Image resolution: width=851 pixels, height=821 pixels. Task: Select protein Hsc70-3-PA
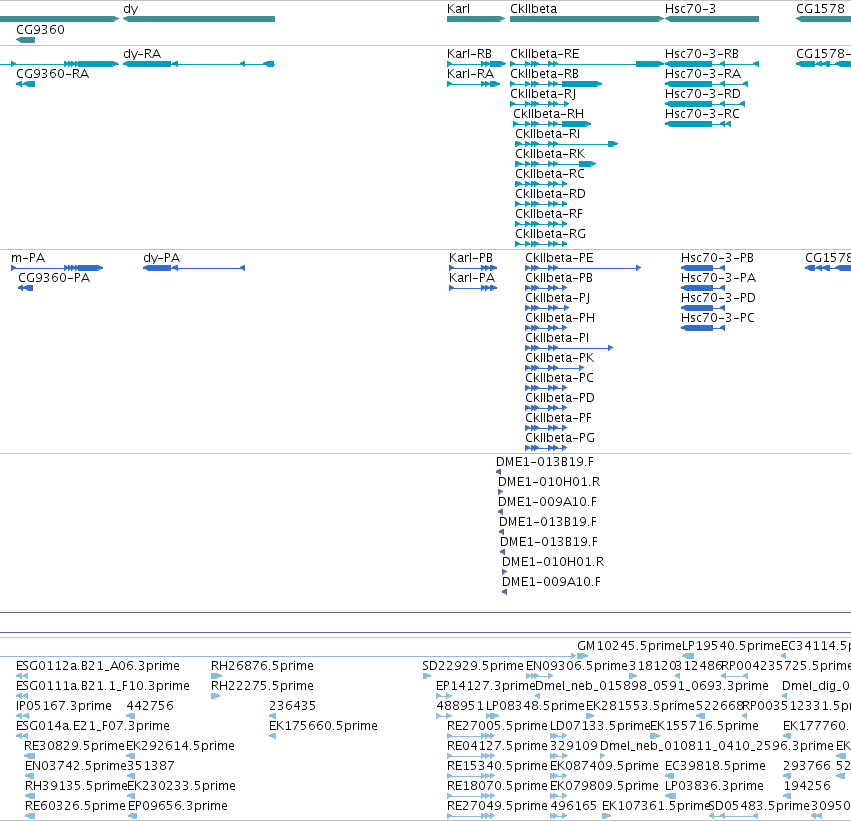(703, 288)
